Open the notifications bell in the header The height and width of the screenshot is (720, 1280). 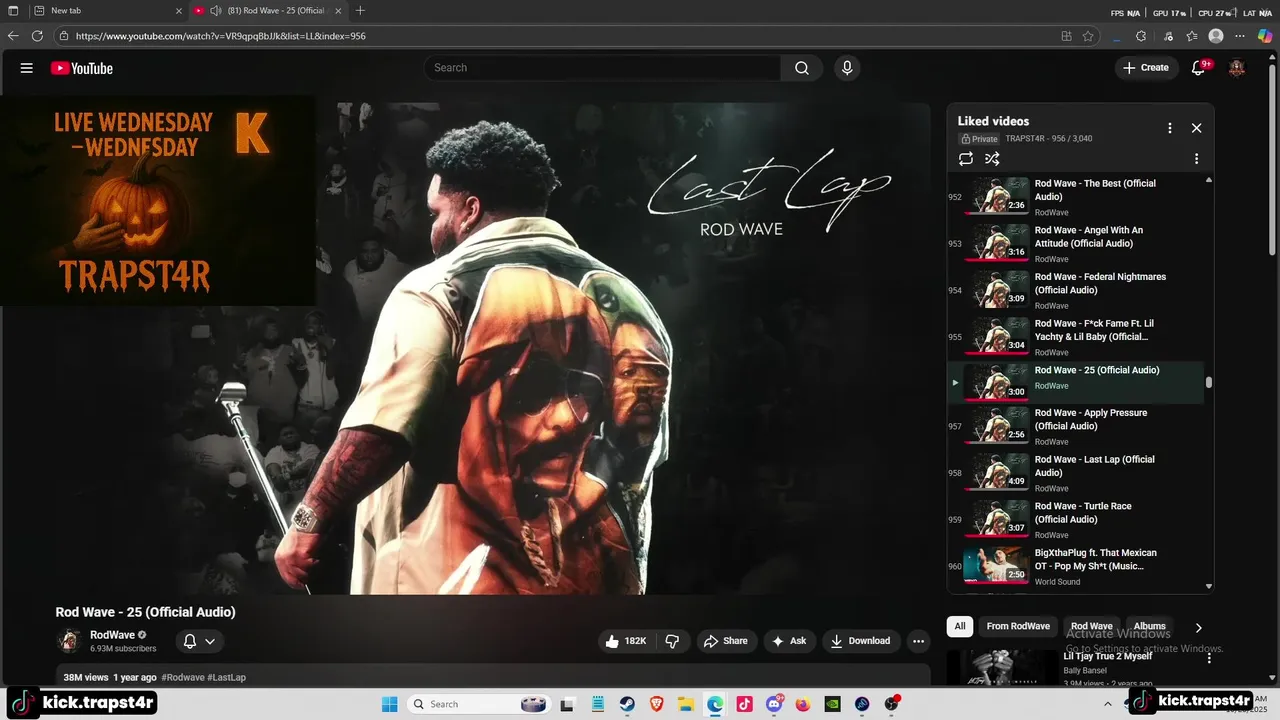[x=1198, y=68]
